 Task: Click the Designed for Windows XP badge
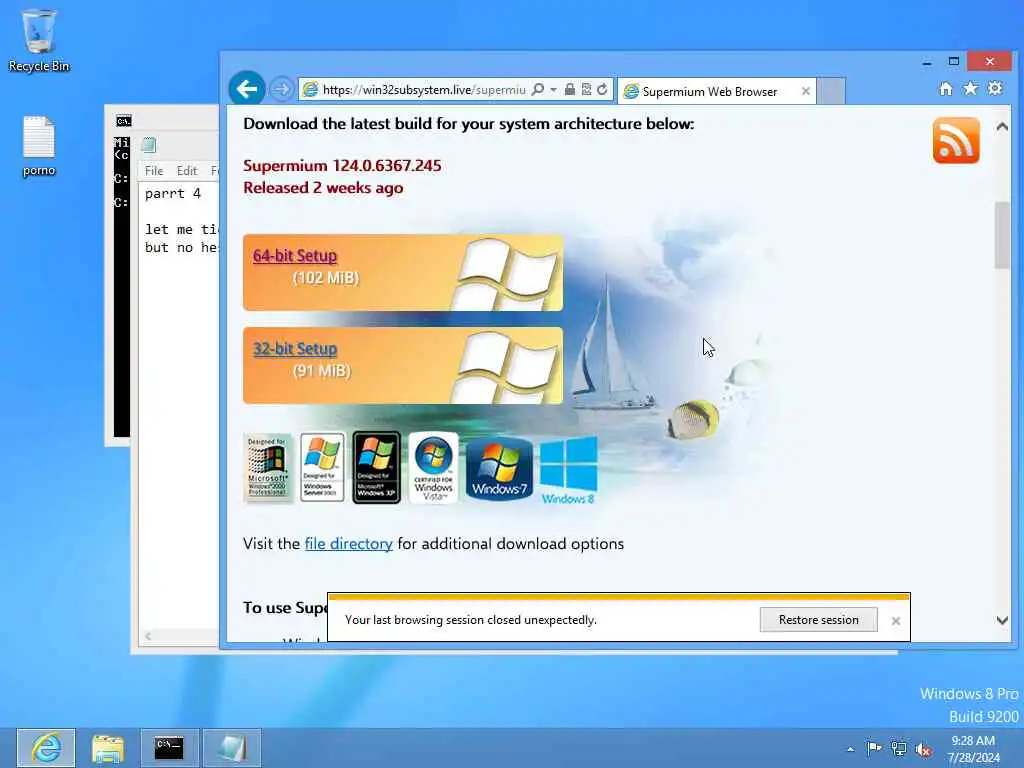[376, 468]
